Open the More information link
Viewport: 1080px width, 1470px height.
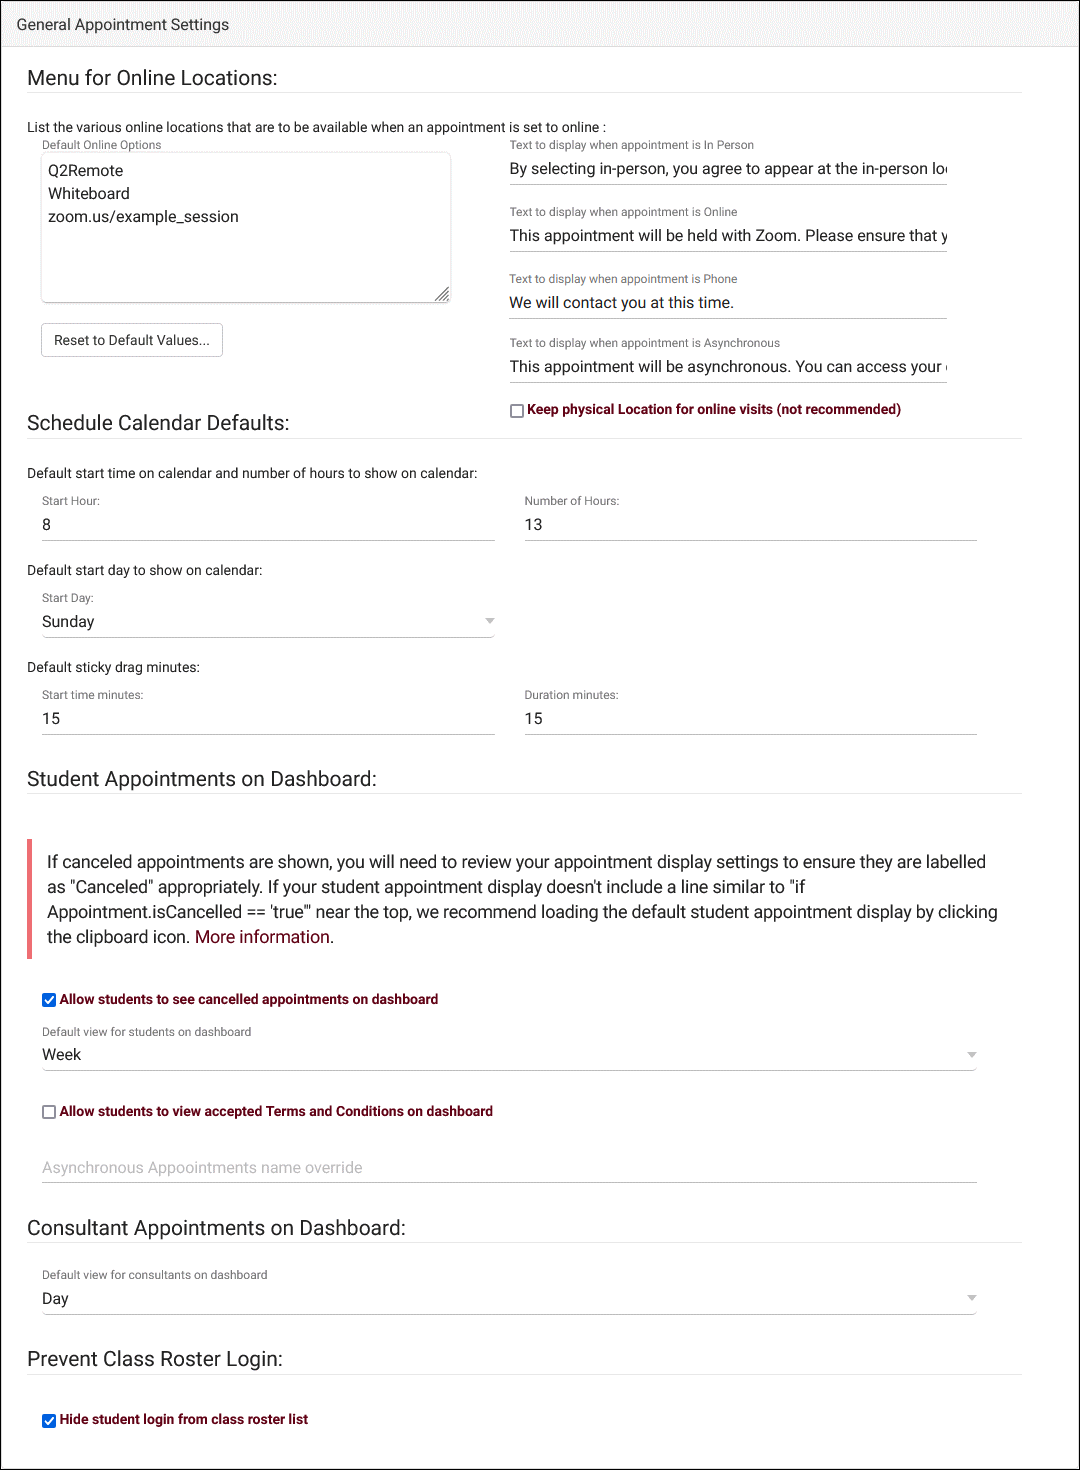point(262,937)
